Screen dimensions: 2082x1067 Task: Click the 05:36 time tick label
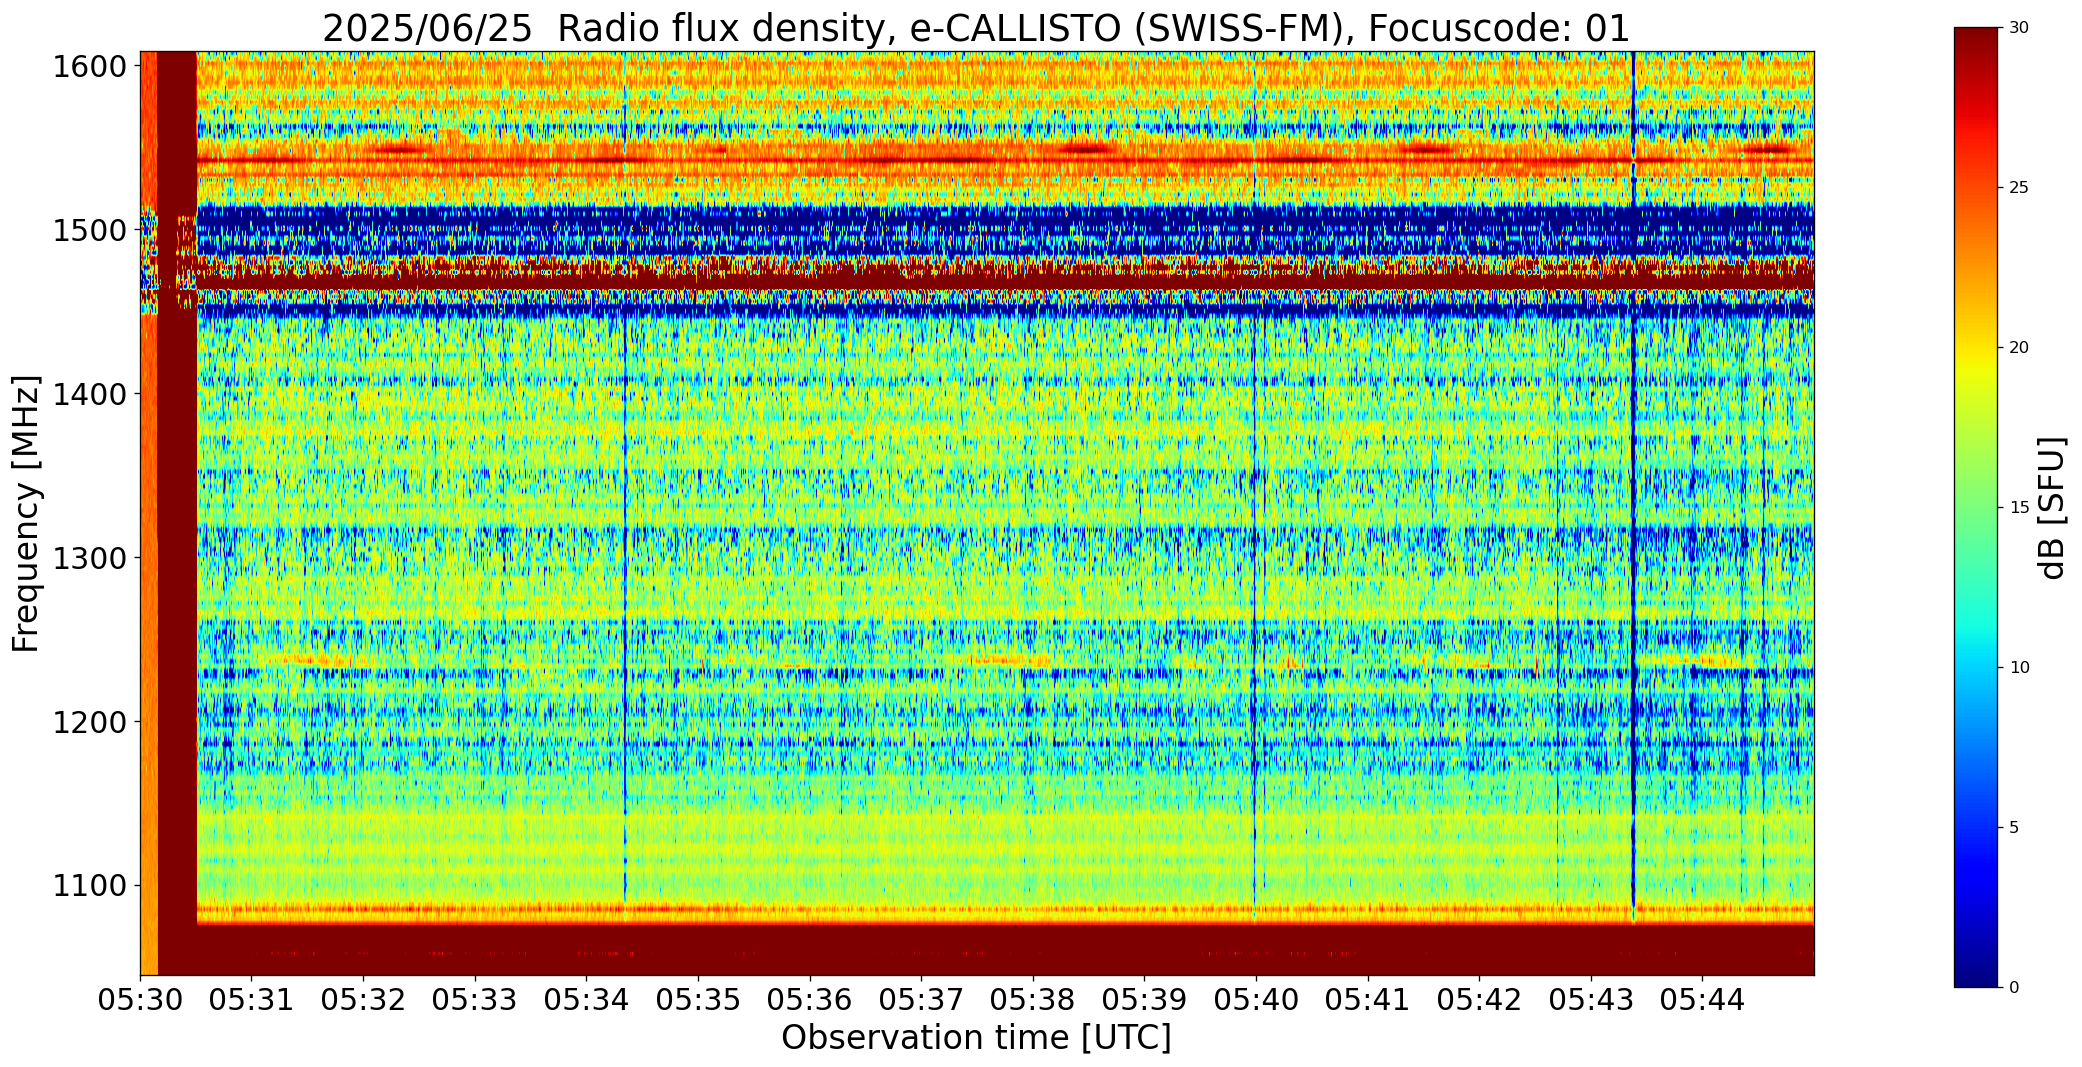coord(810,999)
